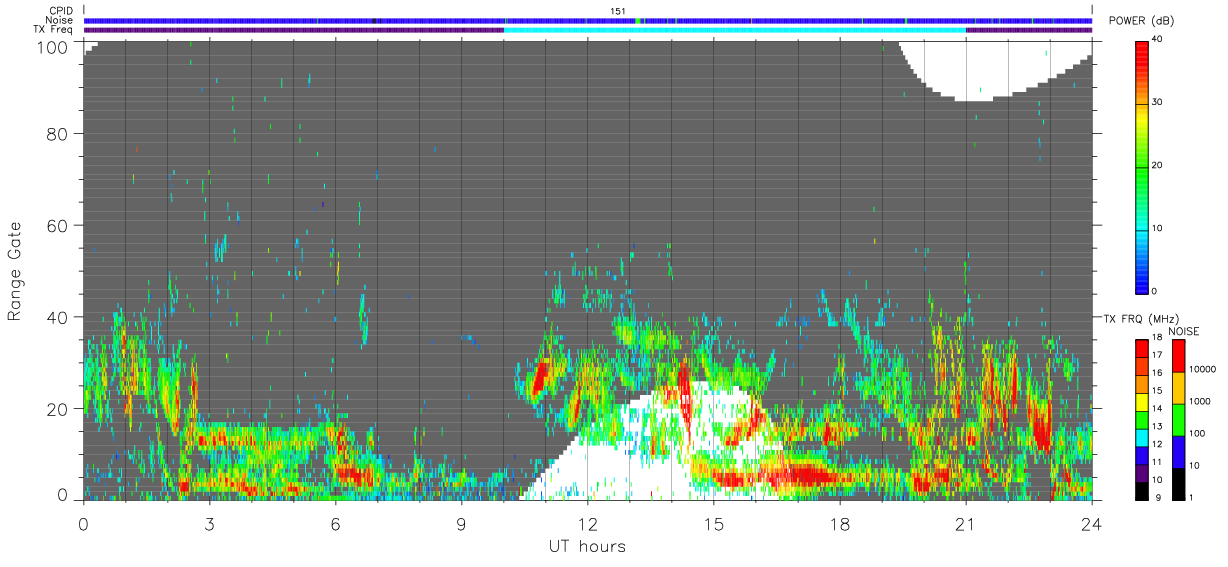Click the 20 tick on POWER scale

pos(1158,165)
